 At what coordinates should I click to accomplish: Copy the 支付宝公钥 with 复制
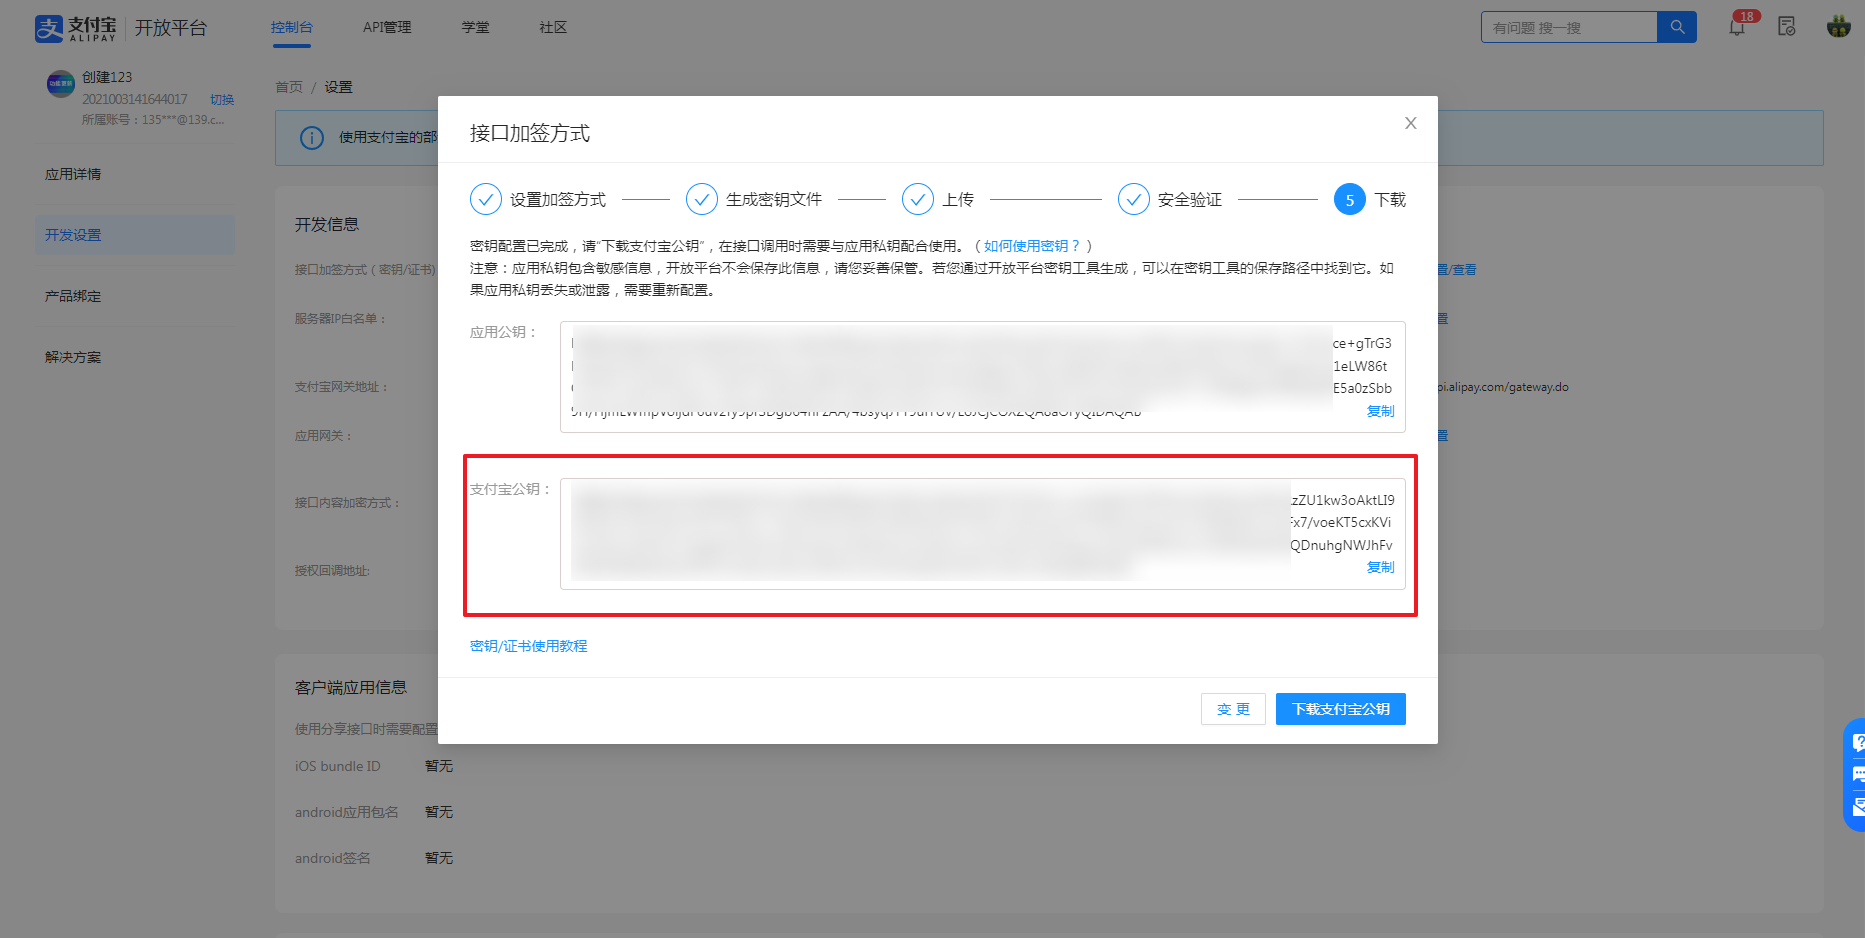(1380, 567)
